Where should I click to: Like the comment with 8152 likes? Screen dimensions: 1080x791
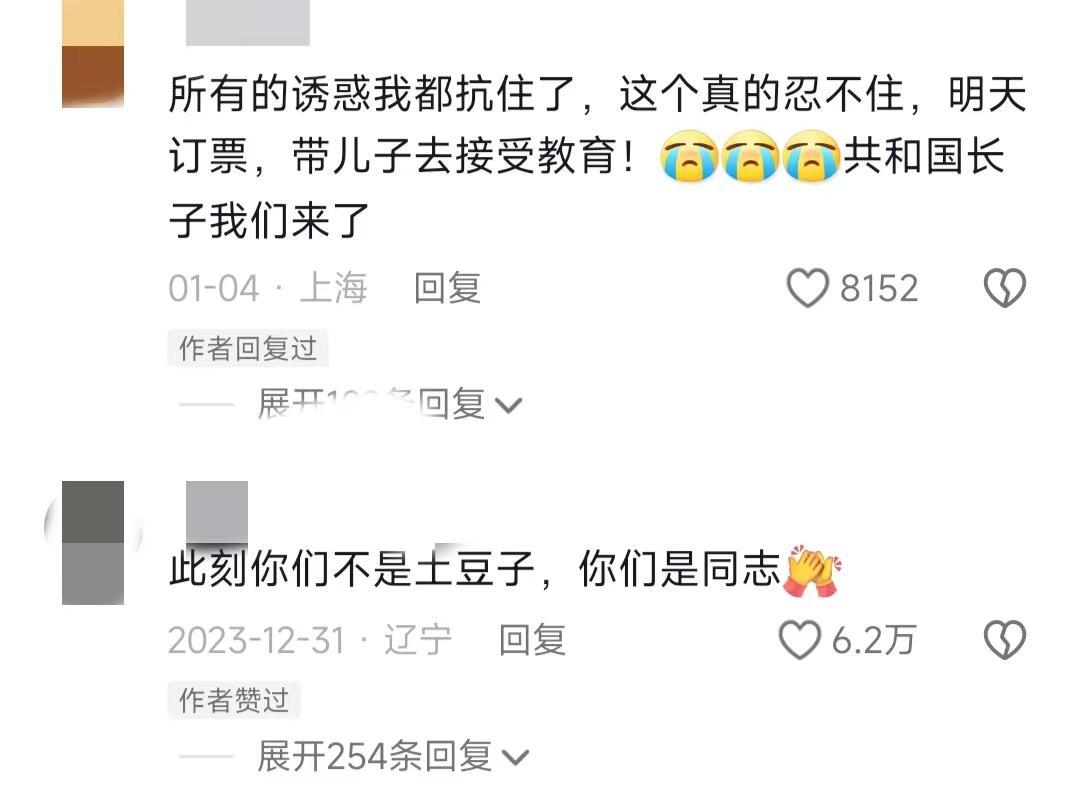click(807, 288)
